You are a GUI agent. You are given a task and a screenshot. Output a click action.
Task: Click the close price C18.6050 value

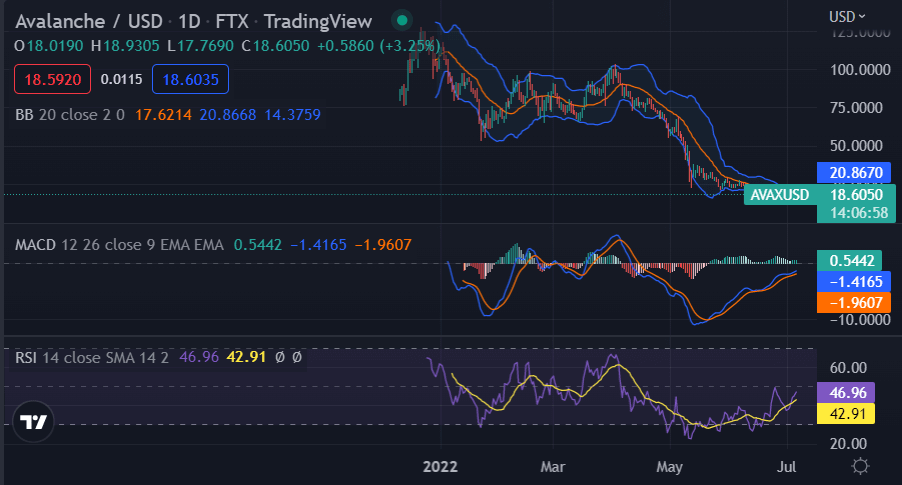[276, 45]
